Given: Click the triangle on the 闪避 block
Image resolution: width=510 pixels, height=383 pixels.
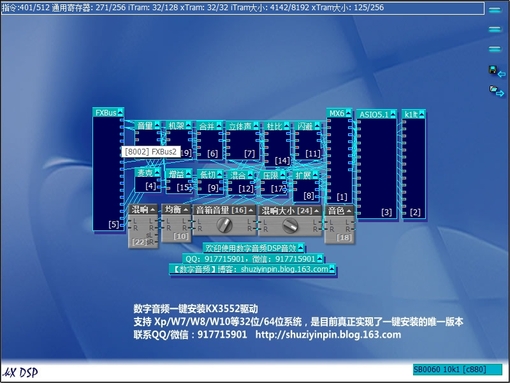Looking at the screenshot, I should (317, 126).
